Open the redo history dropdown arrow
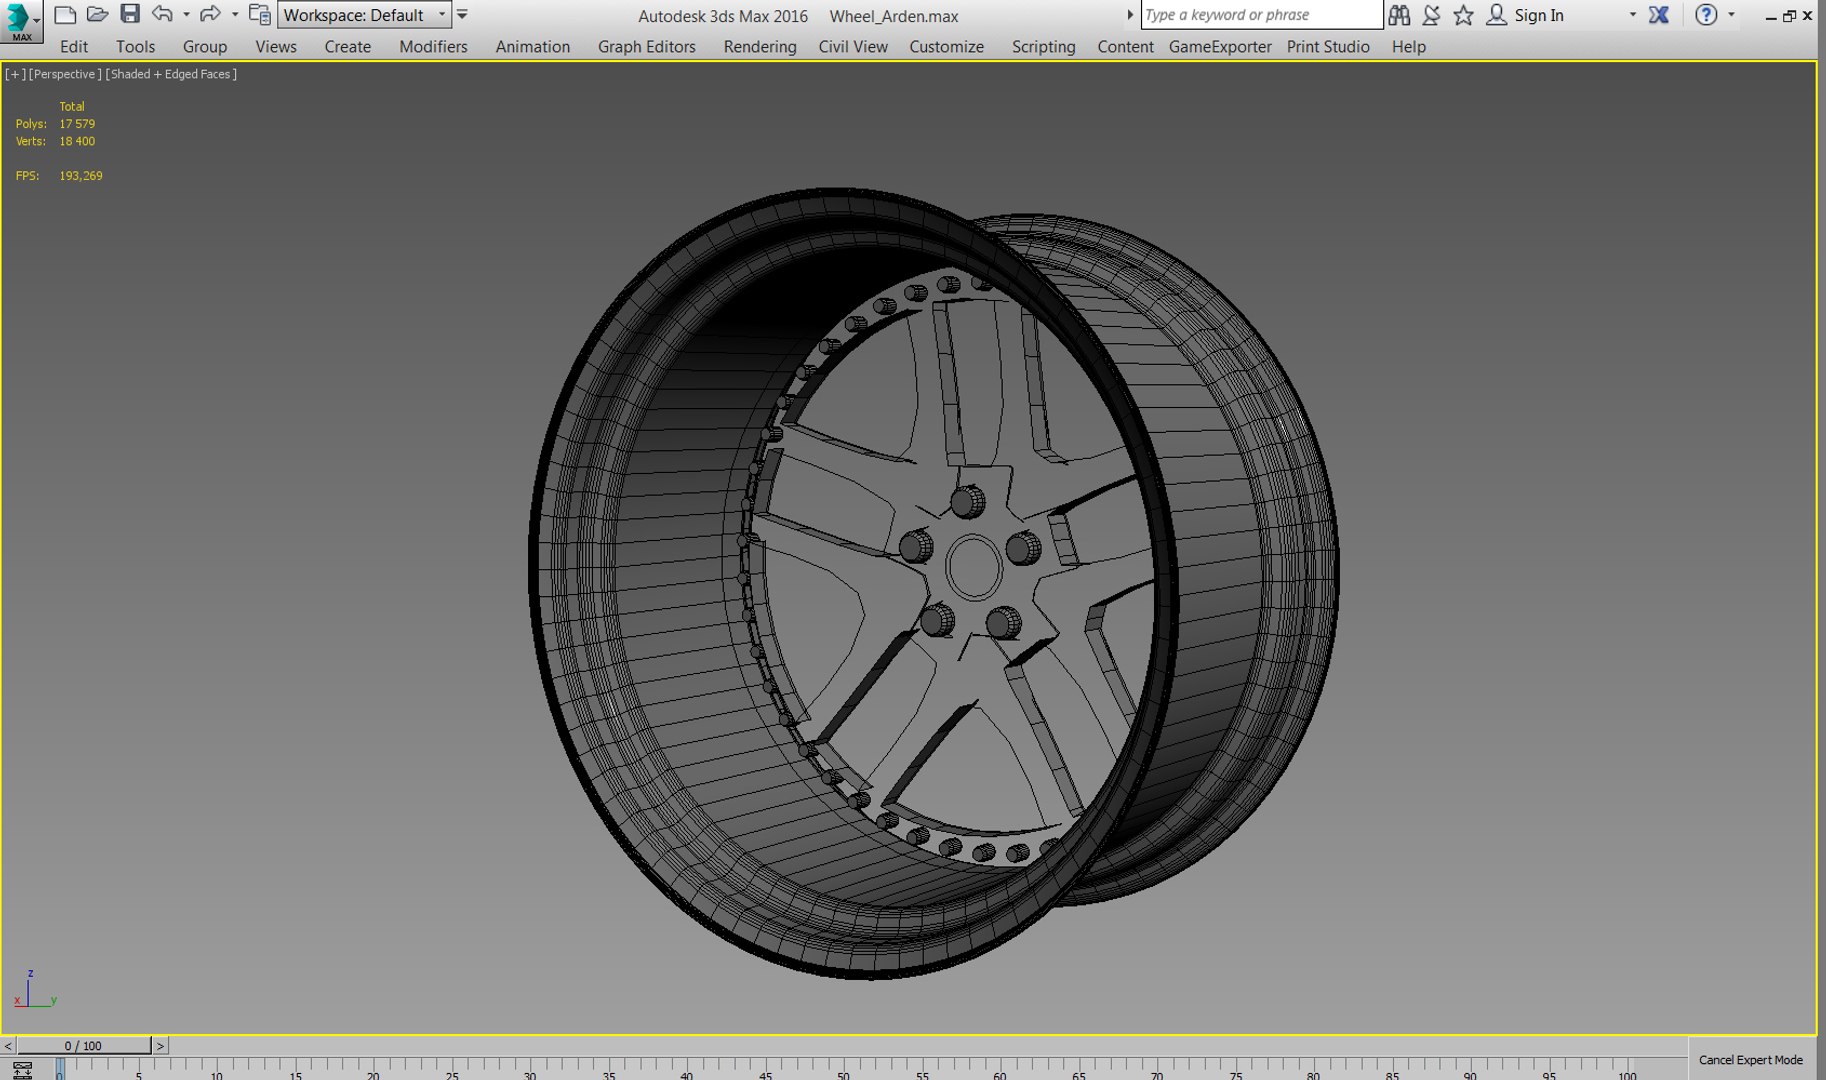This screenshot has height=1080, width=1826. click(x=235, y=15)
